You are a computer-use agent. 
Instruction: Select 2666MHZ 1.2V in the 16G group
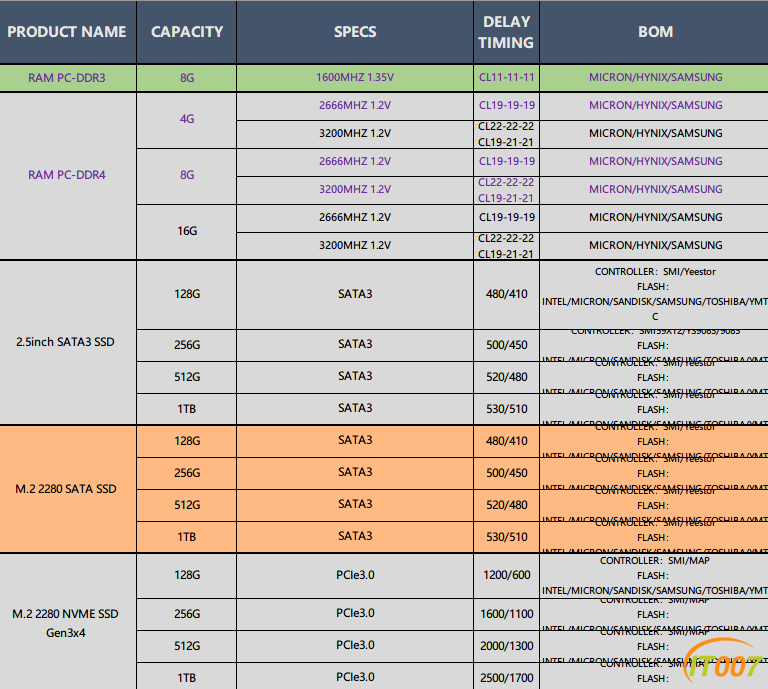(355, 217)
